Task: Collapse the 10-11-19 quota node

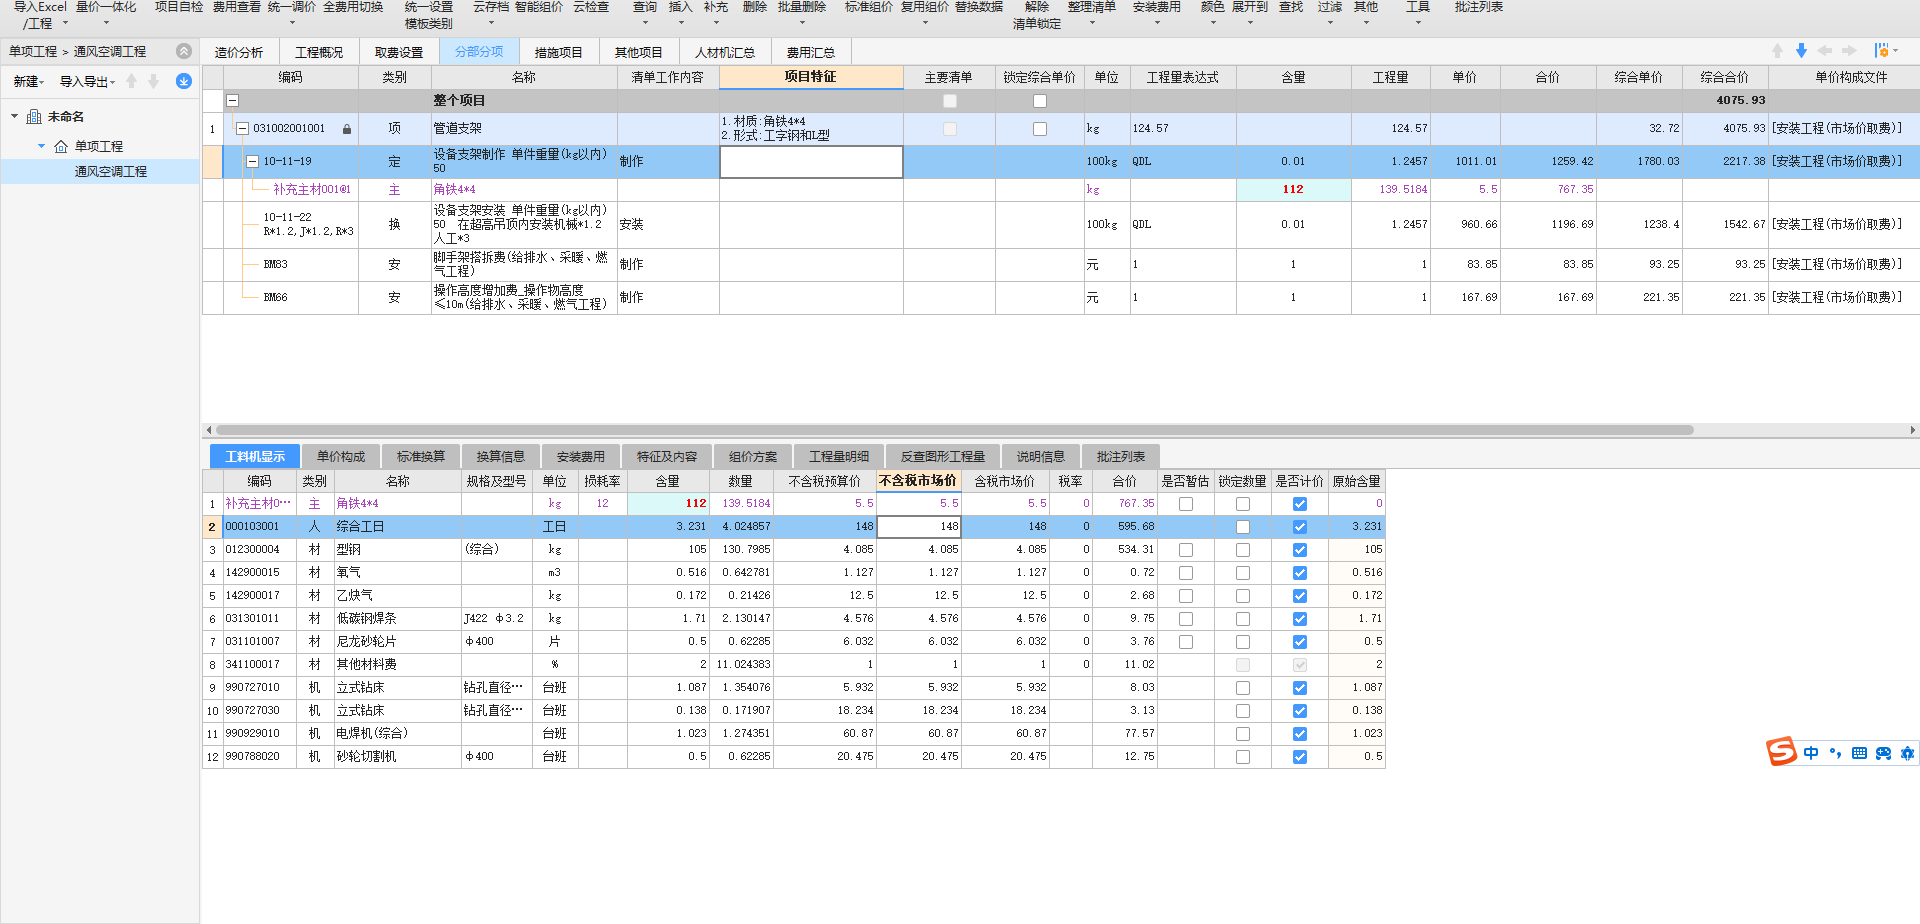Action: (x=253, y=161)
